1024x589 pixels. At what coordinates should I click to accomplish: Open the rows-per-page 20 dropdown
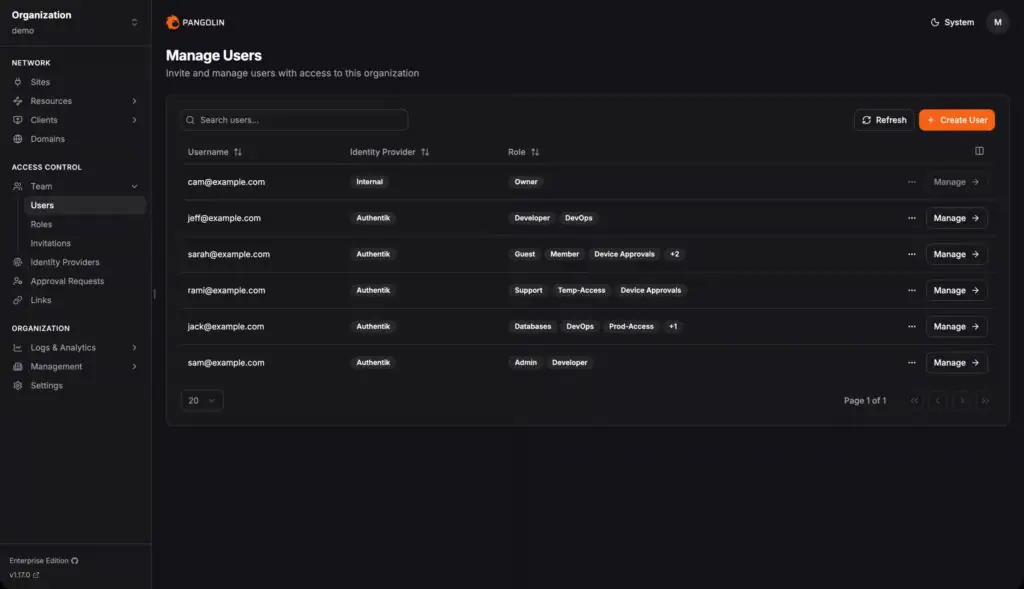pos(202,400)
